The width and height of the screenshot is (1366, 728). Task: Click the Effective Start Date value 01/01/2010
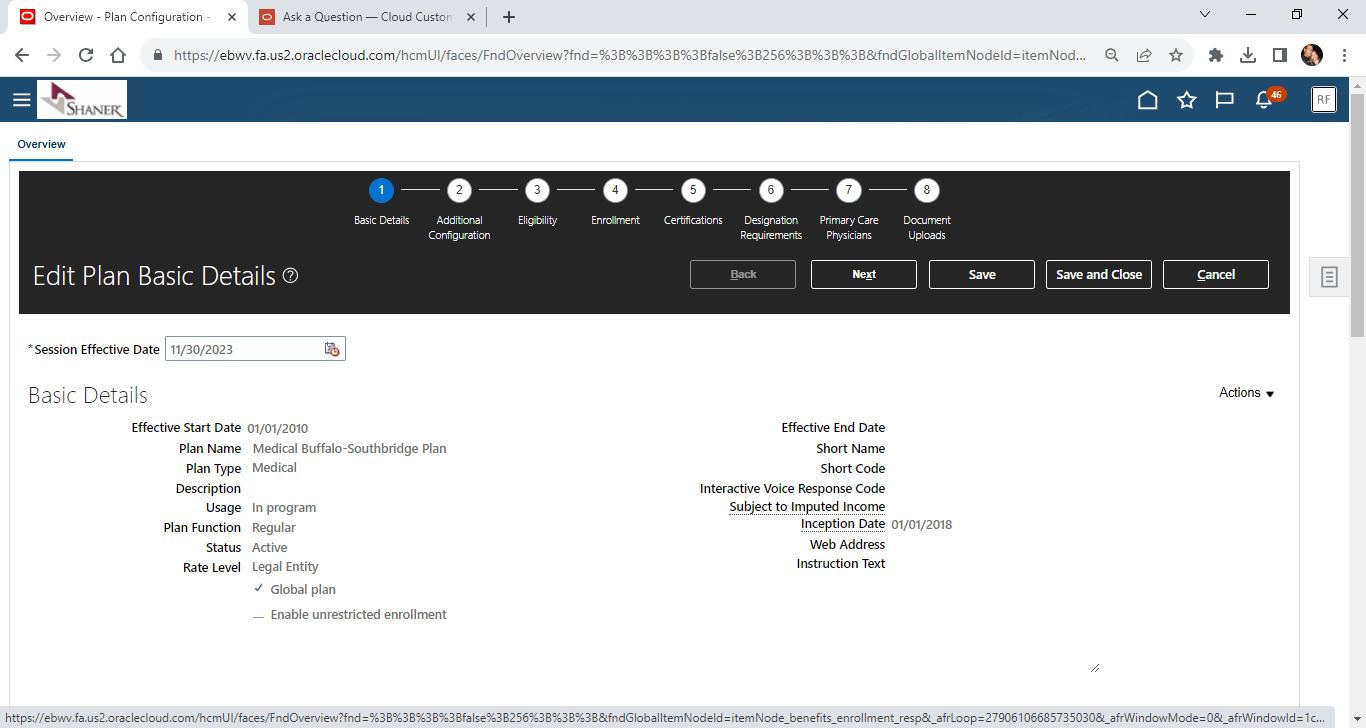[x=278, y=428]
